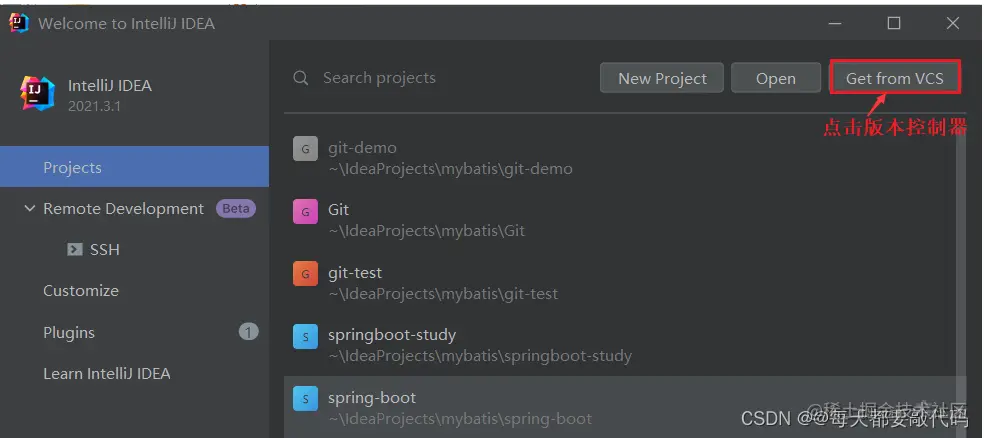Click the search magnifier icon
Image resolution: width=984 pixels, height=438 pixels.
coord(300,78)
